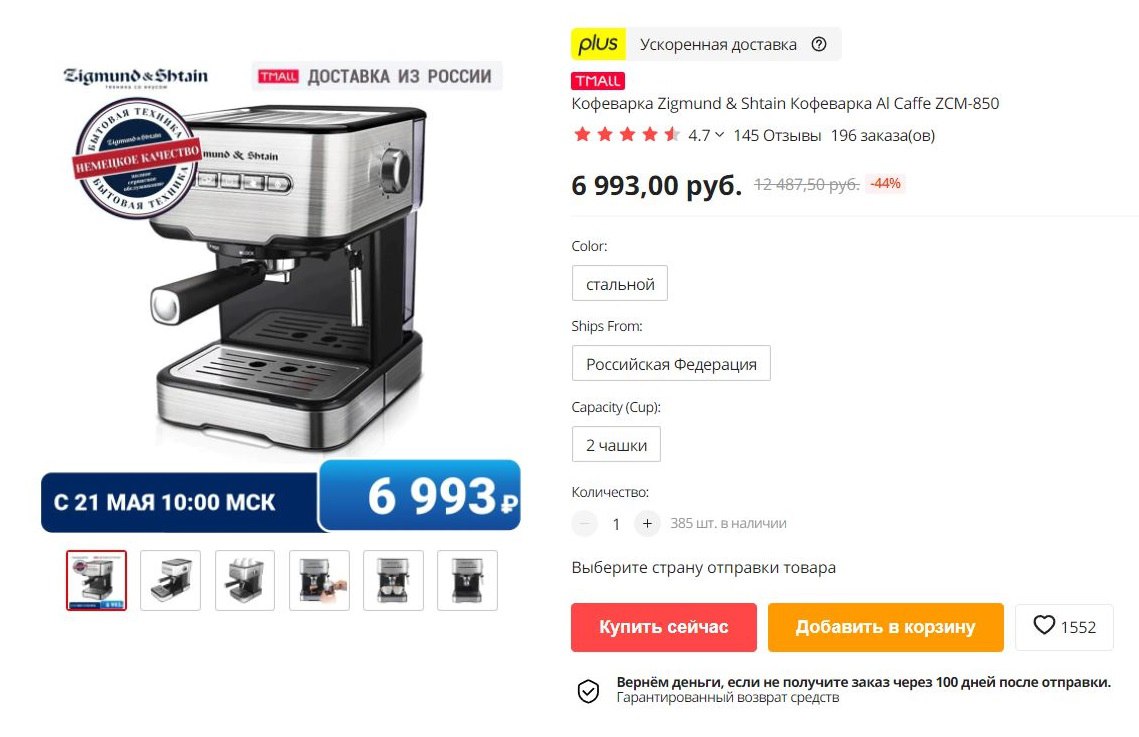This screenshot has height=737, width=1139.
Task: Select the стальной color option
Action: (x=620, y=284)
